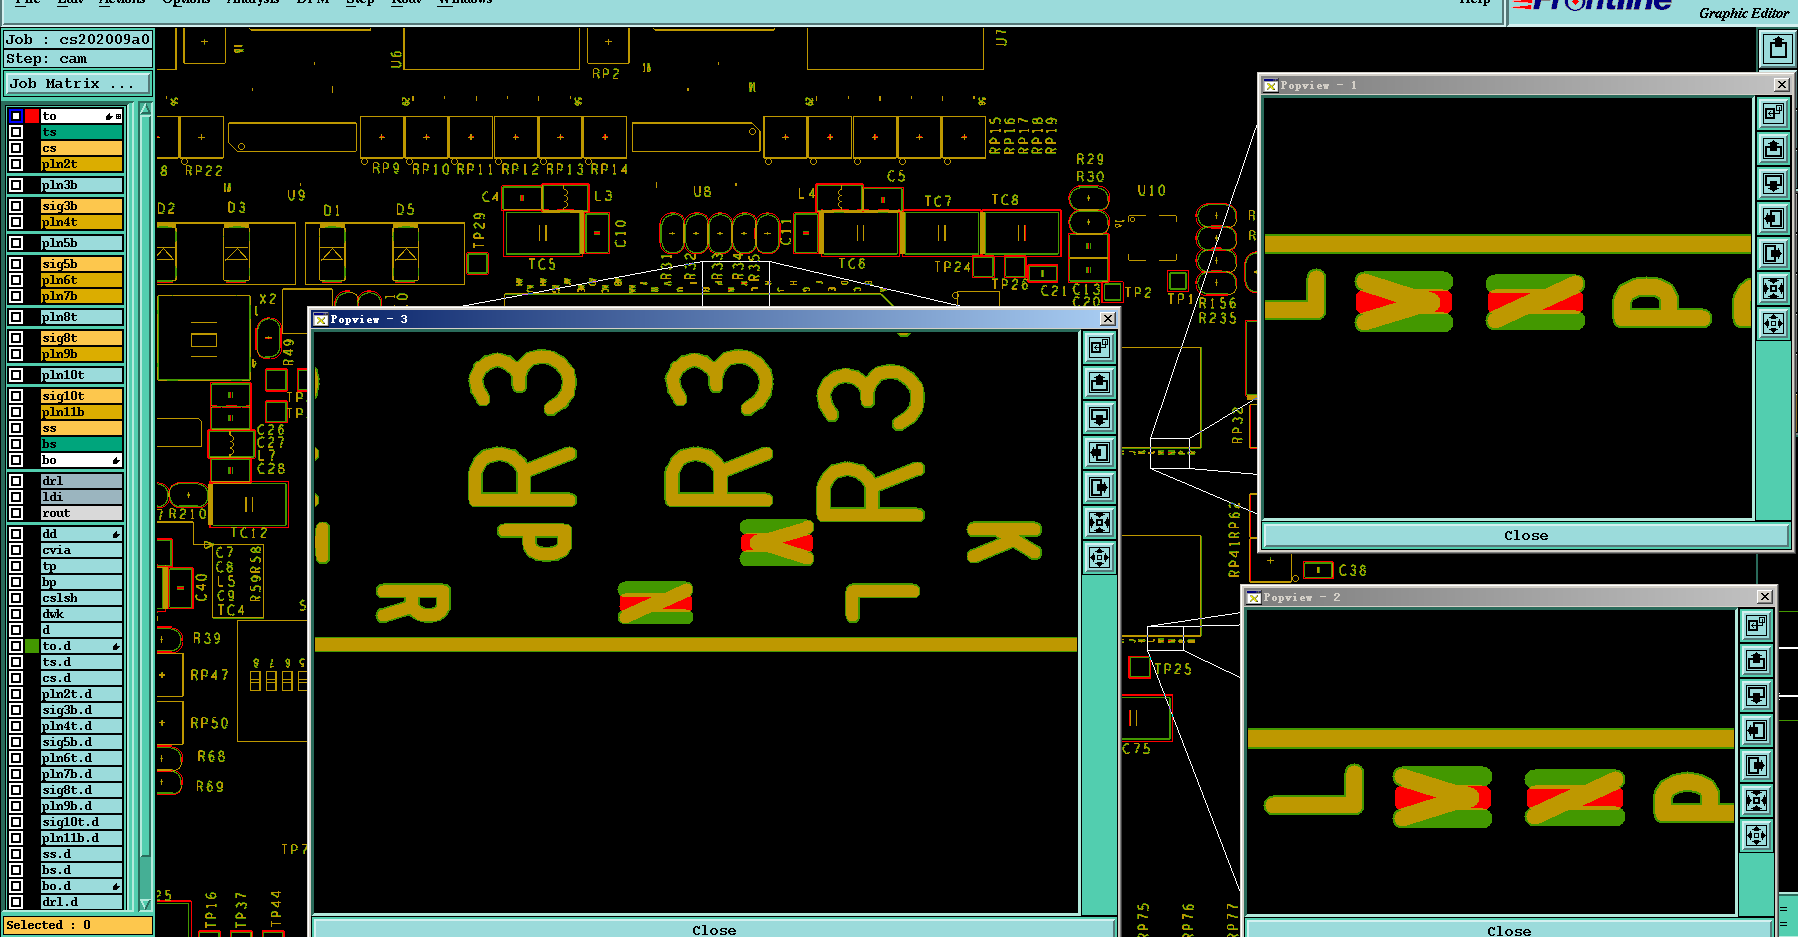The image size is (1798, 937).
Task: Zoom out with Popview 2 outward-arrows icon
Action: point(1756,835)
